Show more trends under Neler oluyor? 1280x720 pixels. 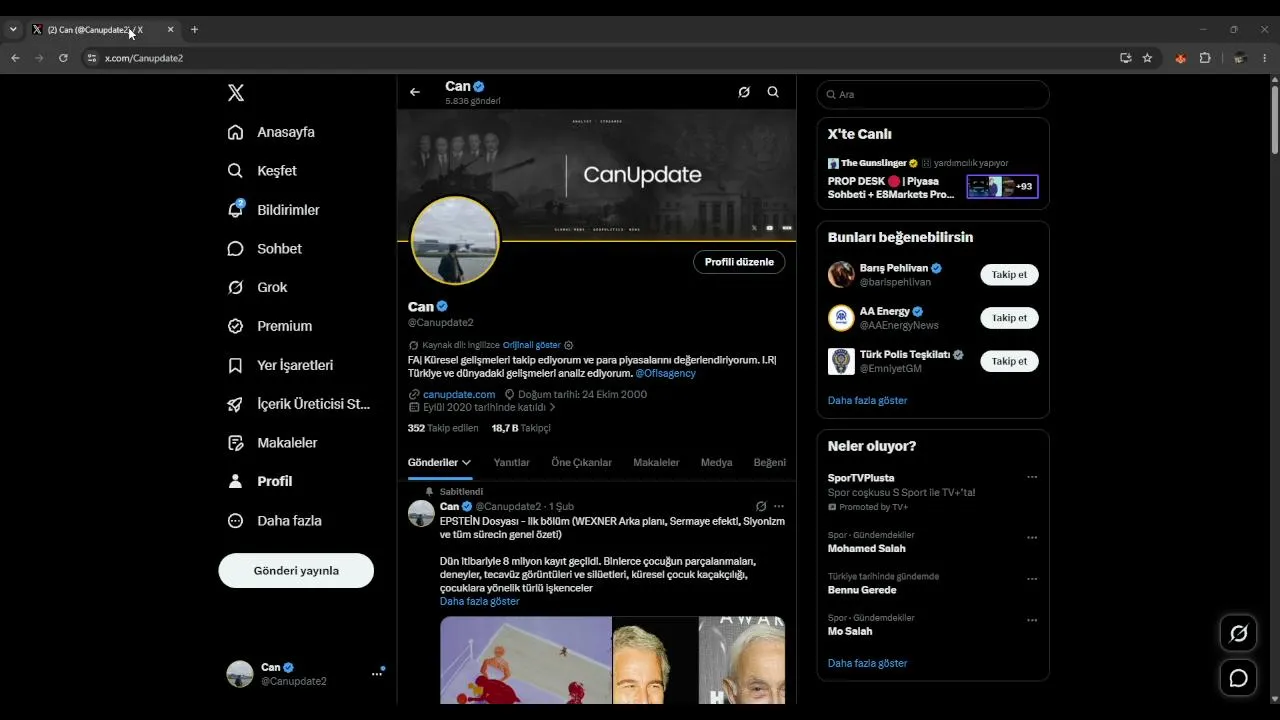868,664
